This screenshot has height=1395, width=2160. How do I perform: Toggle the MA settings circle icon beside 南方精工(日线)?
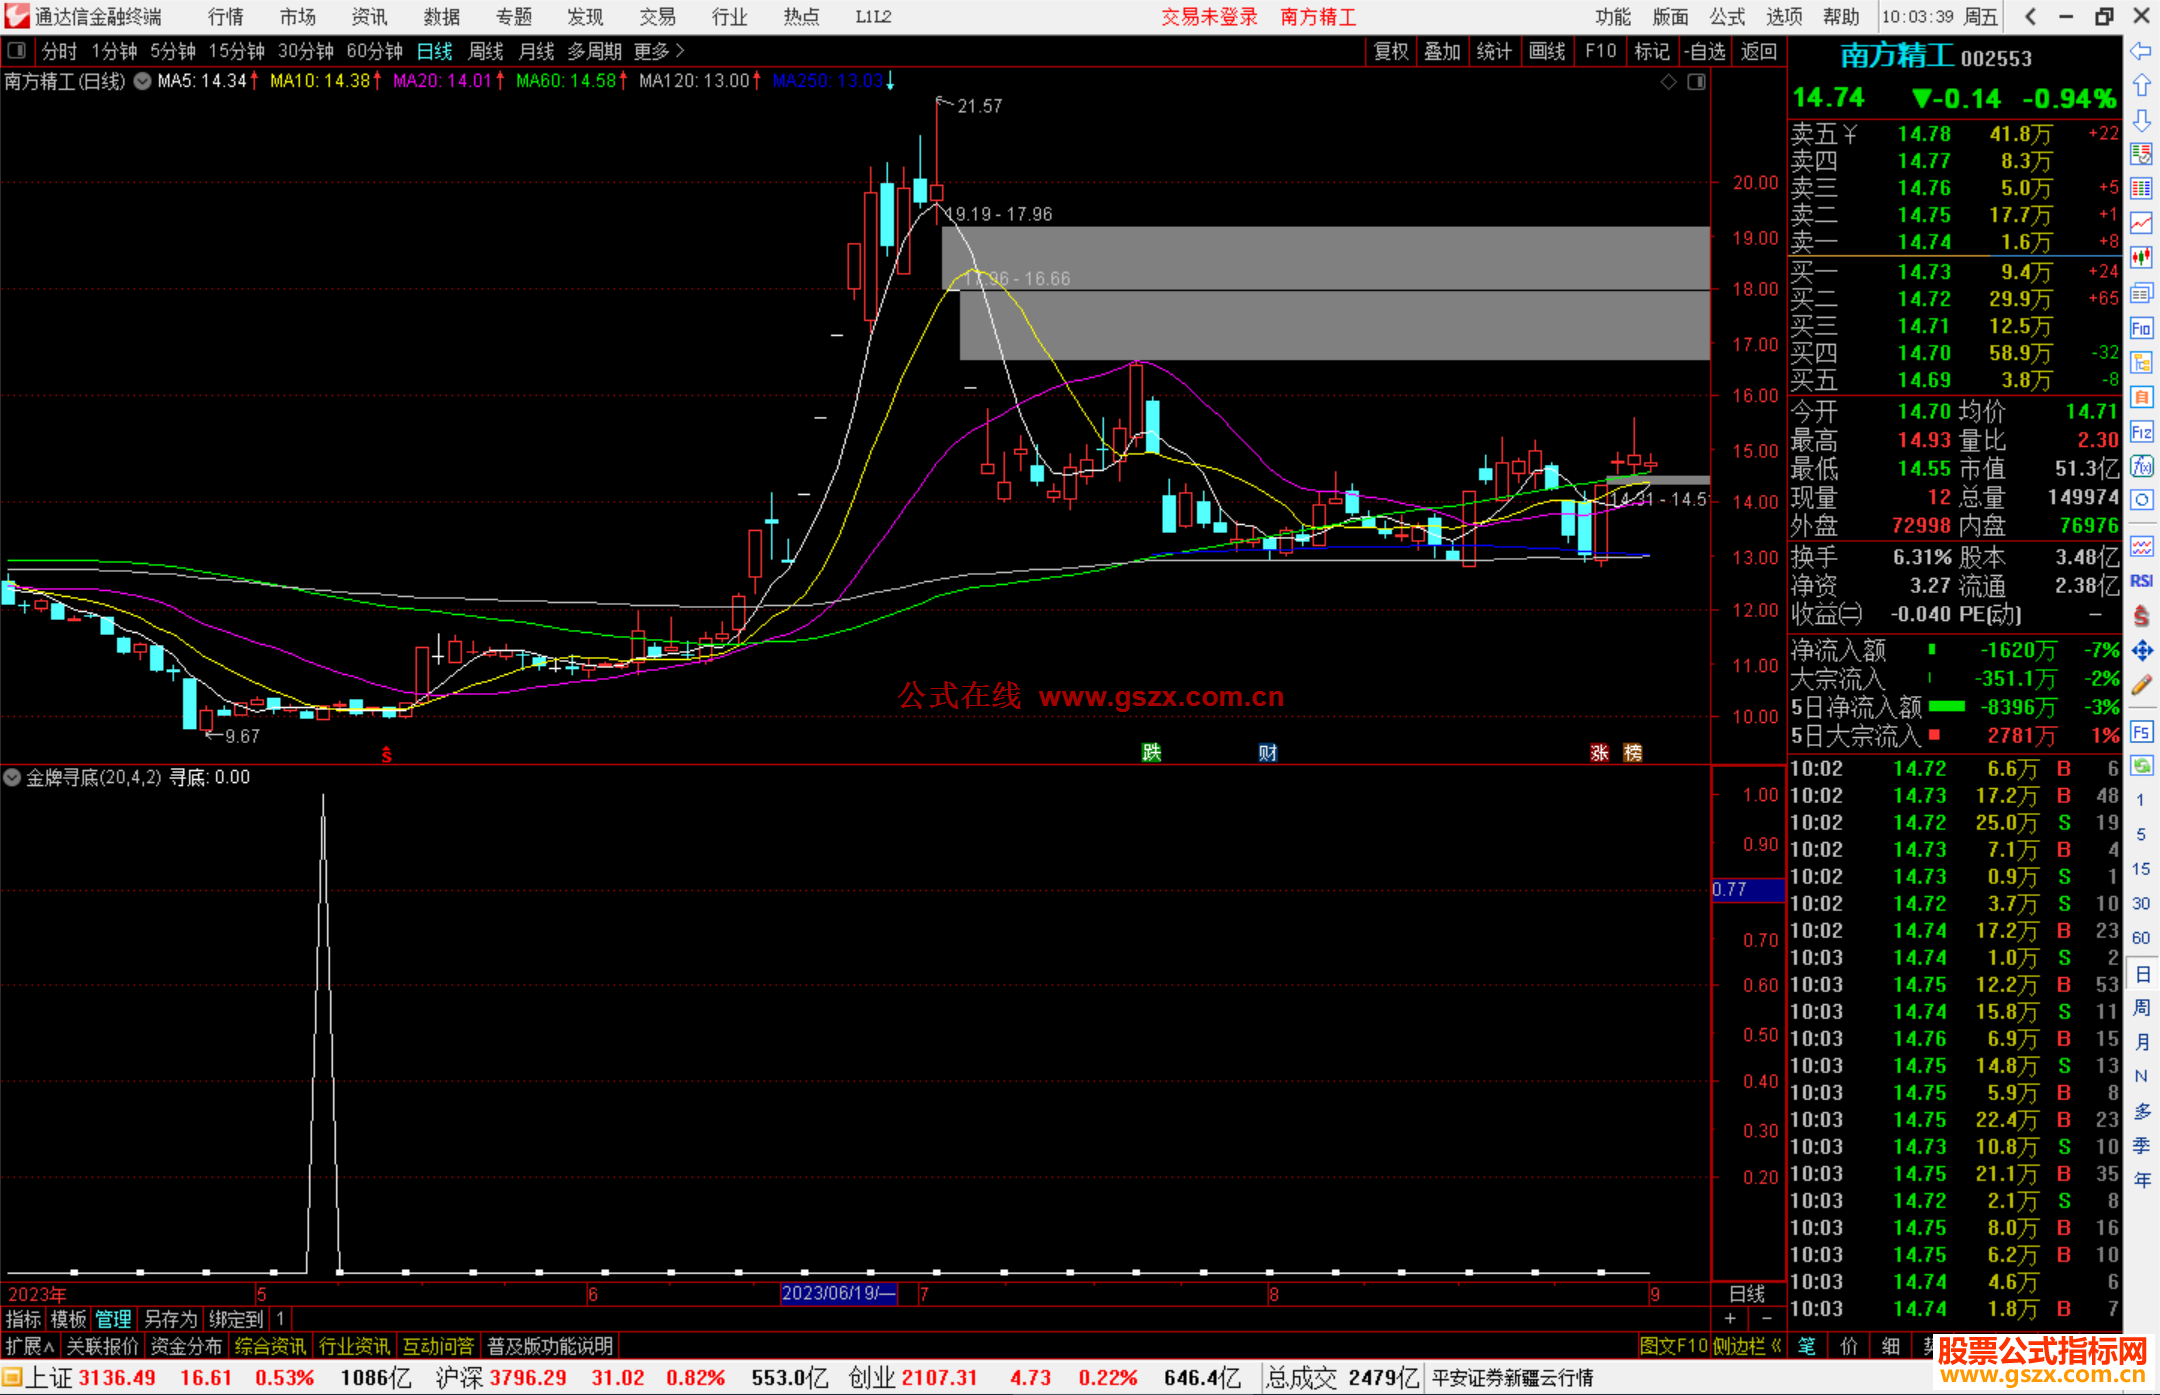point(142,81)
